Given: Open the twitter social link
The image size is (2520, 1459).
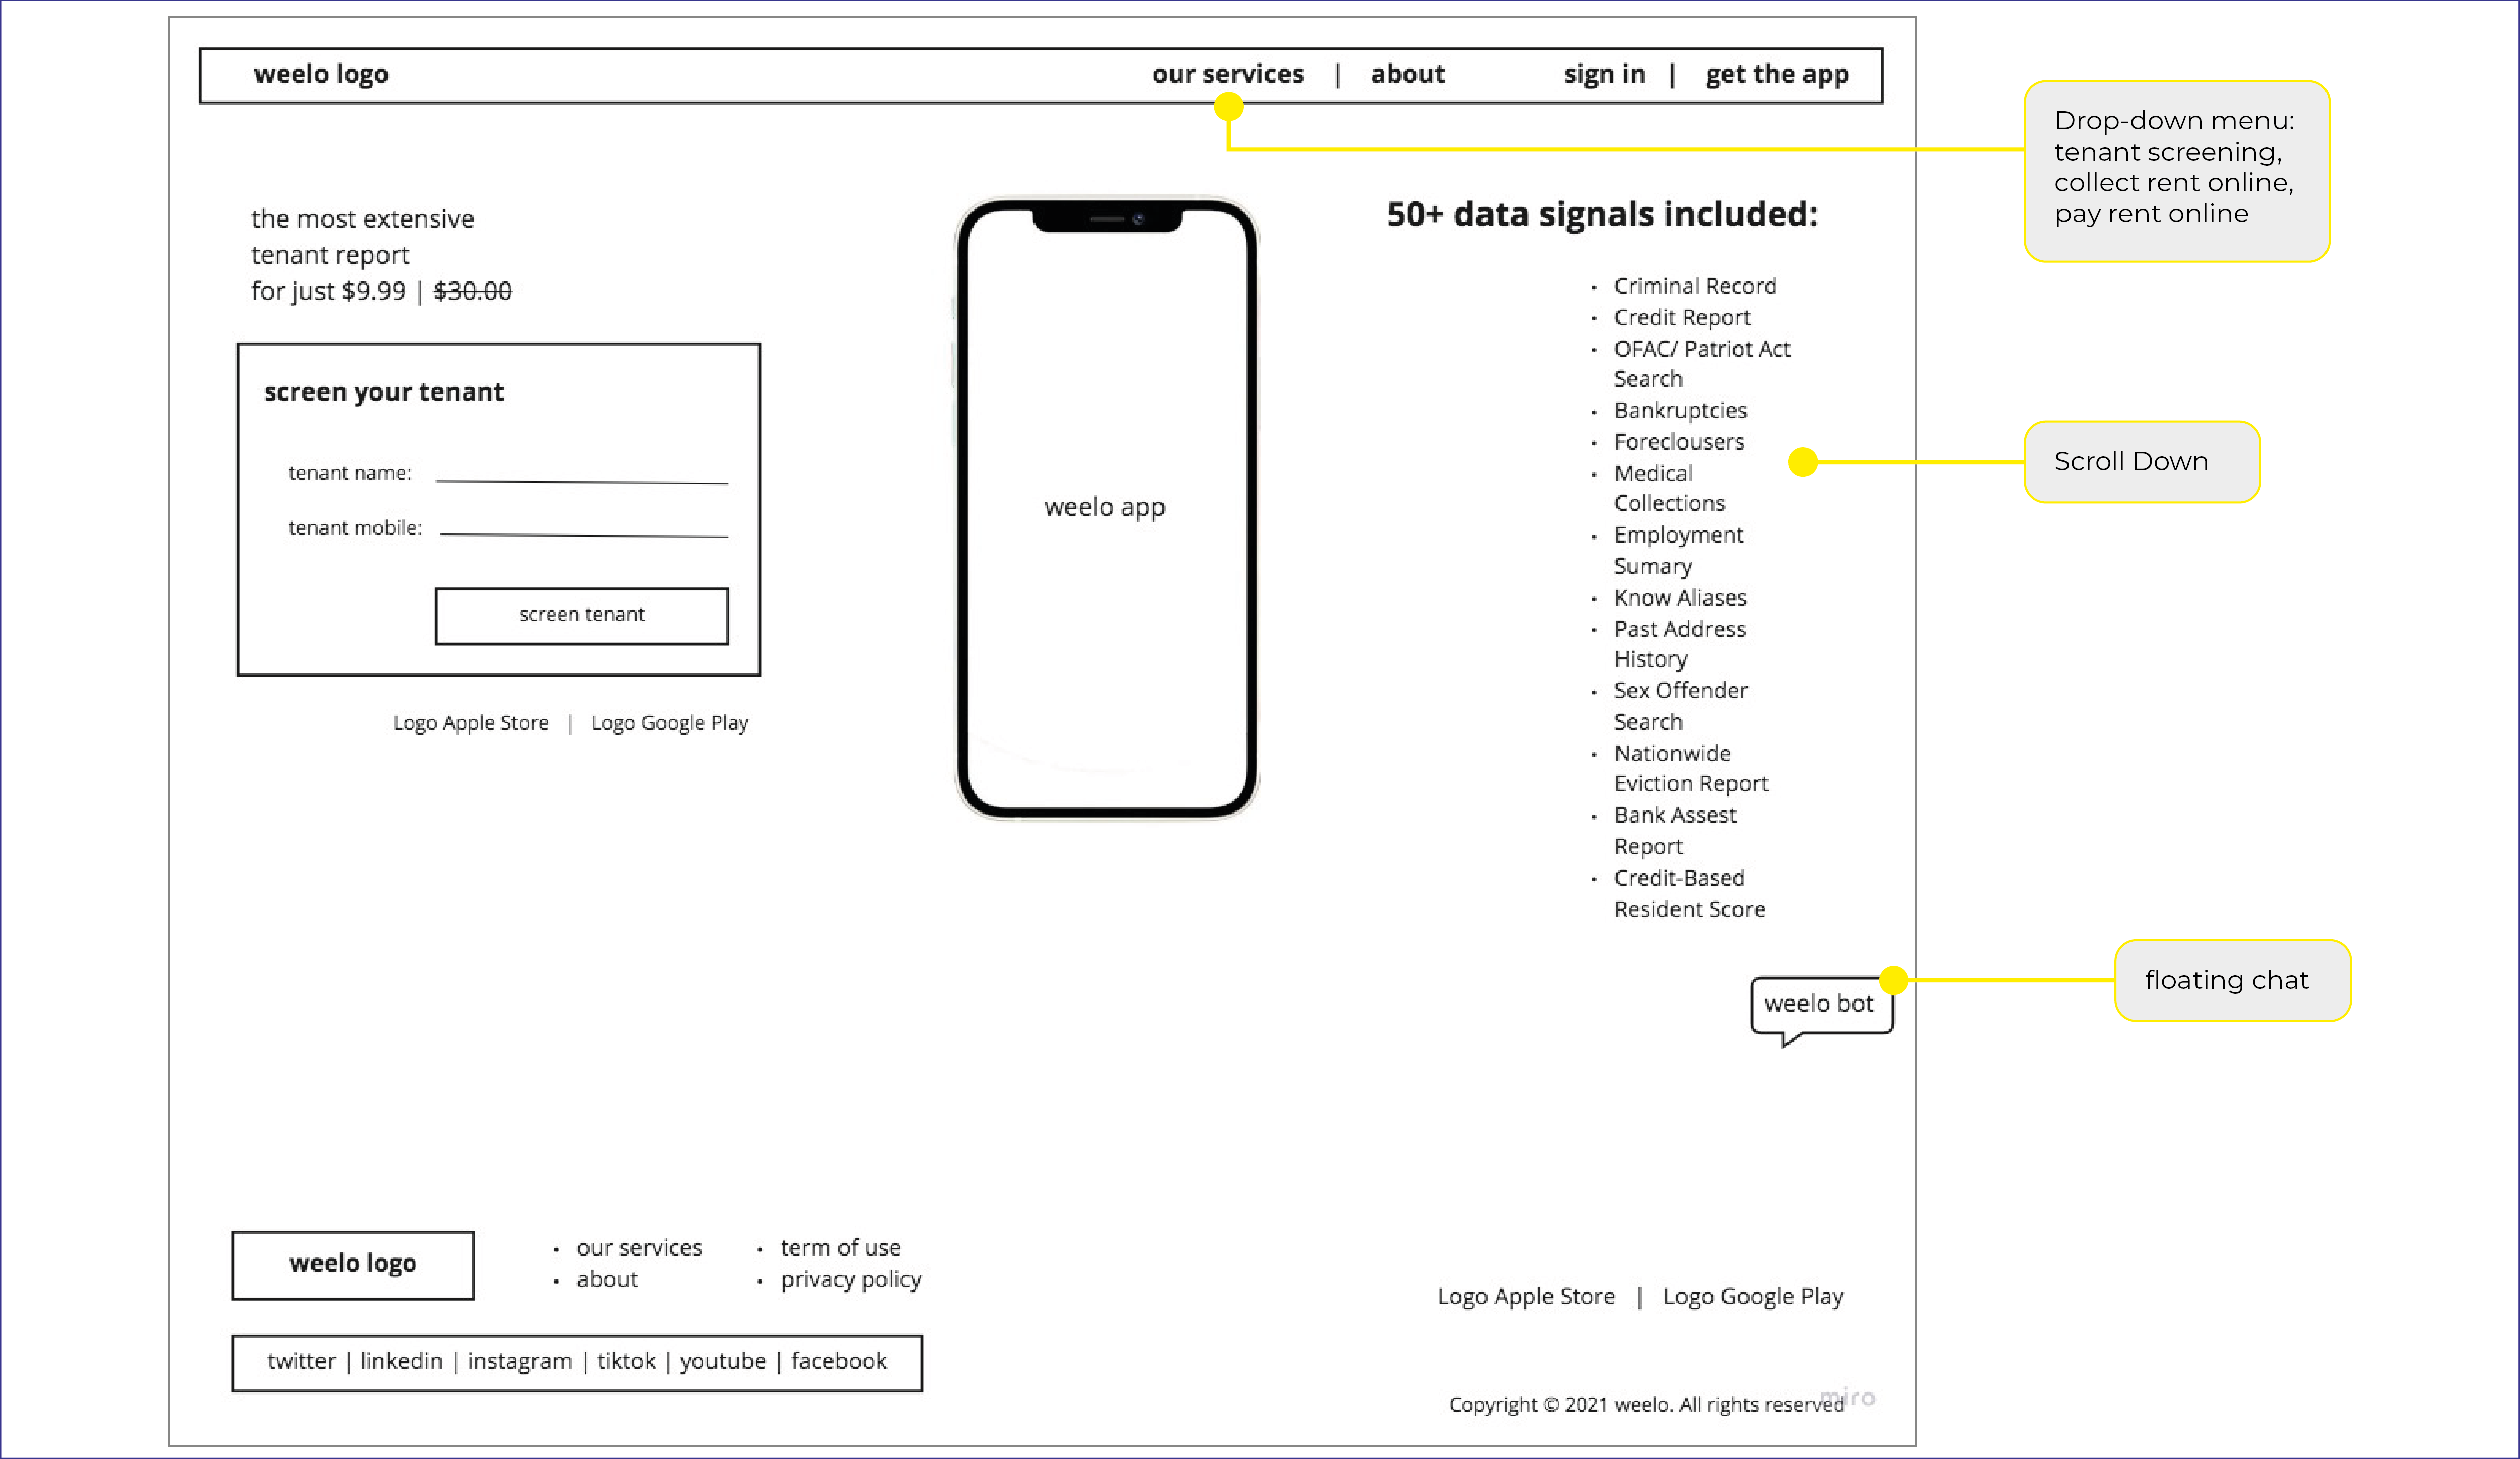Looking at the screenshot, I should pyautogui.click(x=301, y=1361).
